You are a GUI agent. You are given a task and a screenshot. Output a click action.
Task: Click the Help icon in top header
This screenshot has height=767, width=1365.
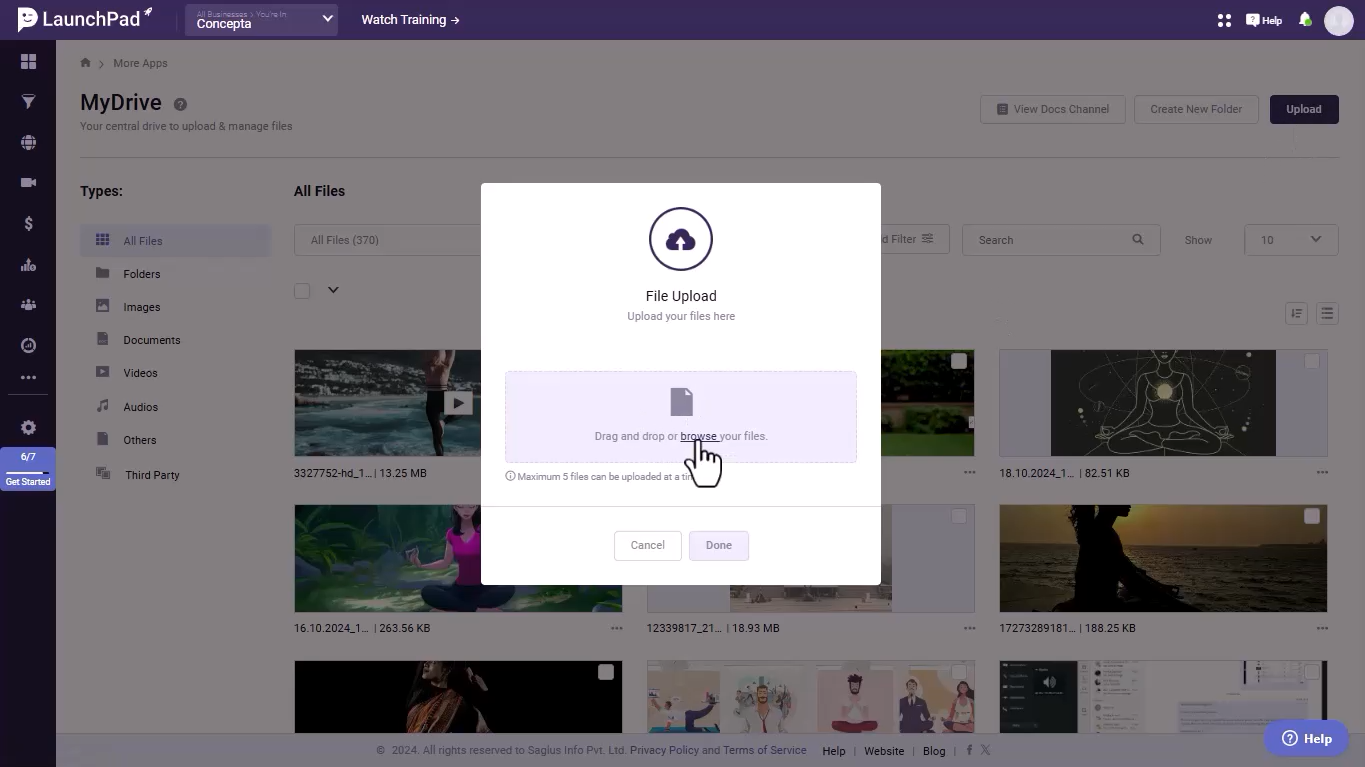click(1264, 20)
